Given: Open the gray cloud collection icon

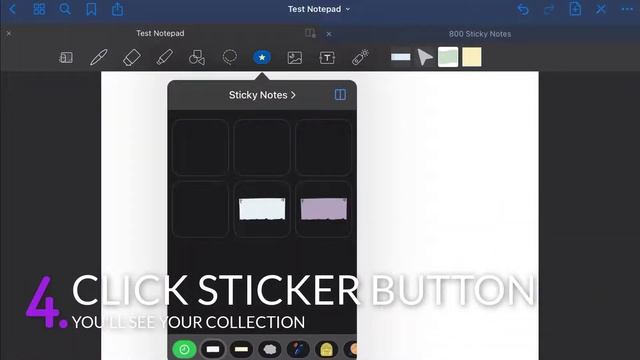Looking at the screenshot, I should coord(270,349).
